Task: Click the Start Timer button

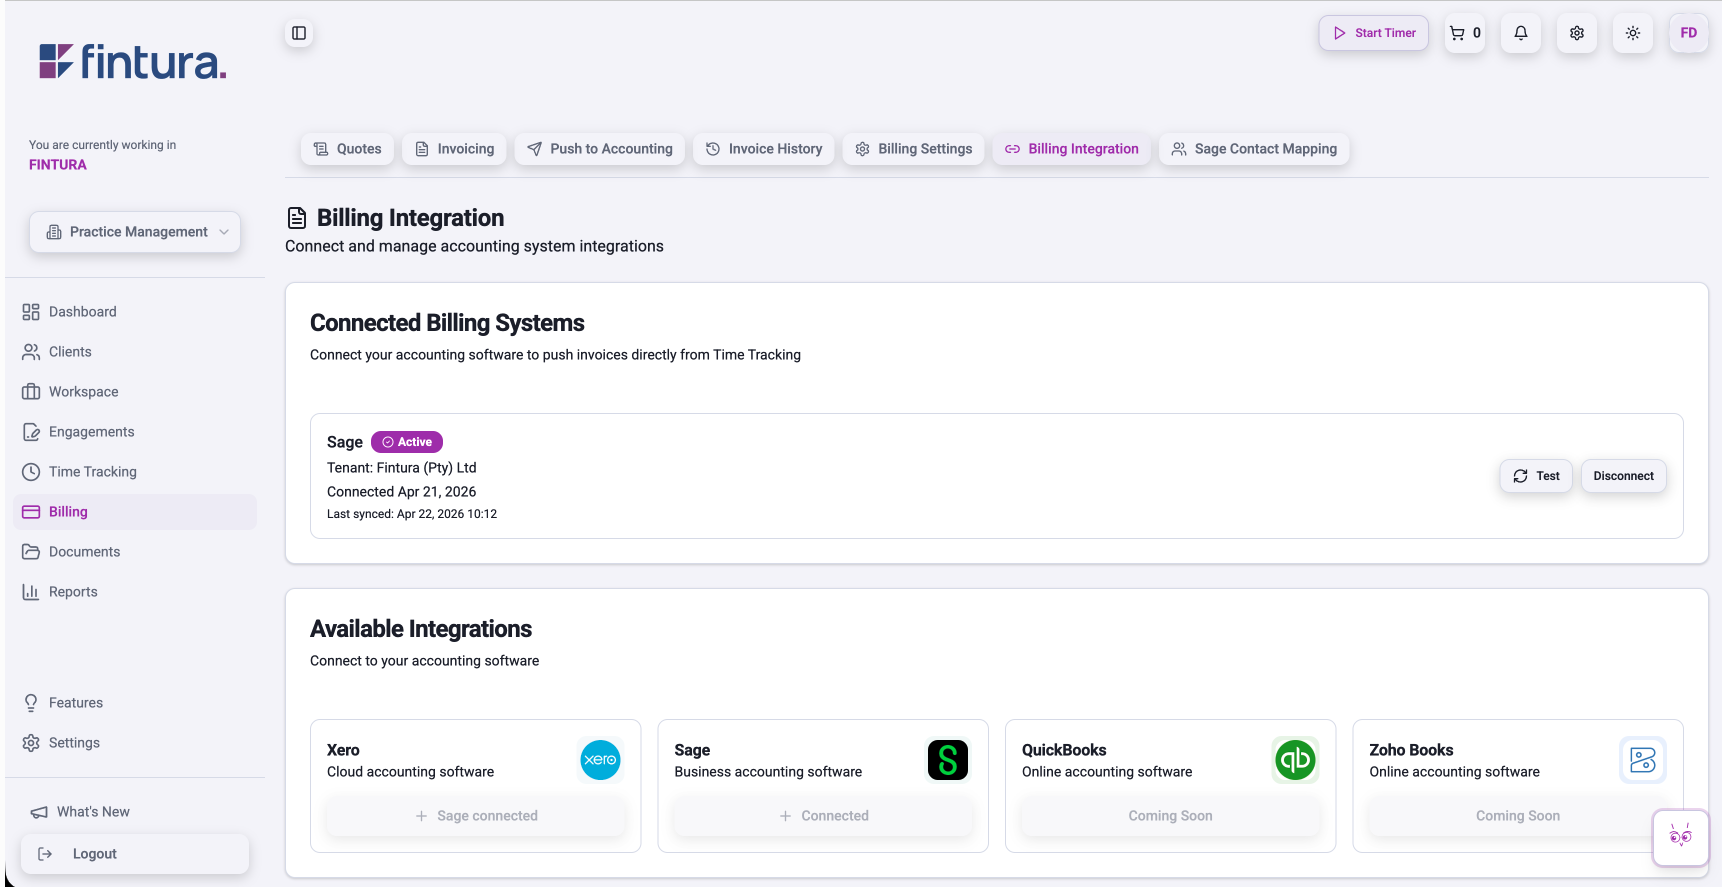Action: (1374, 33)
